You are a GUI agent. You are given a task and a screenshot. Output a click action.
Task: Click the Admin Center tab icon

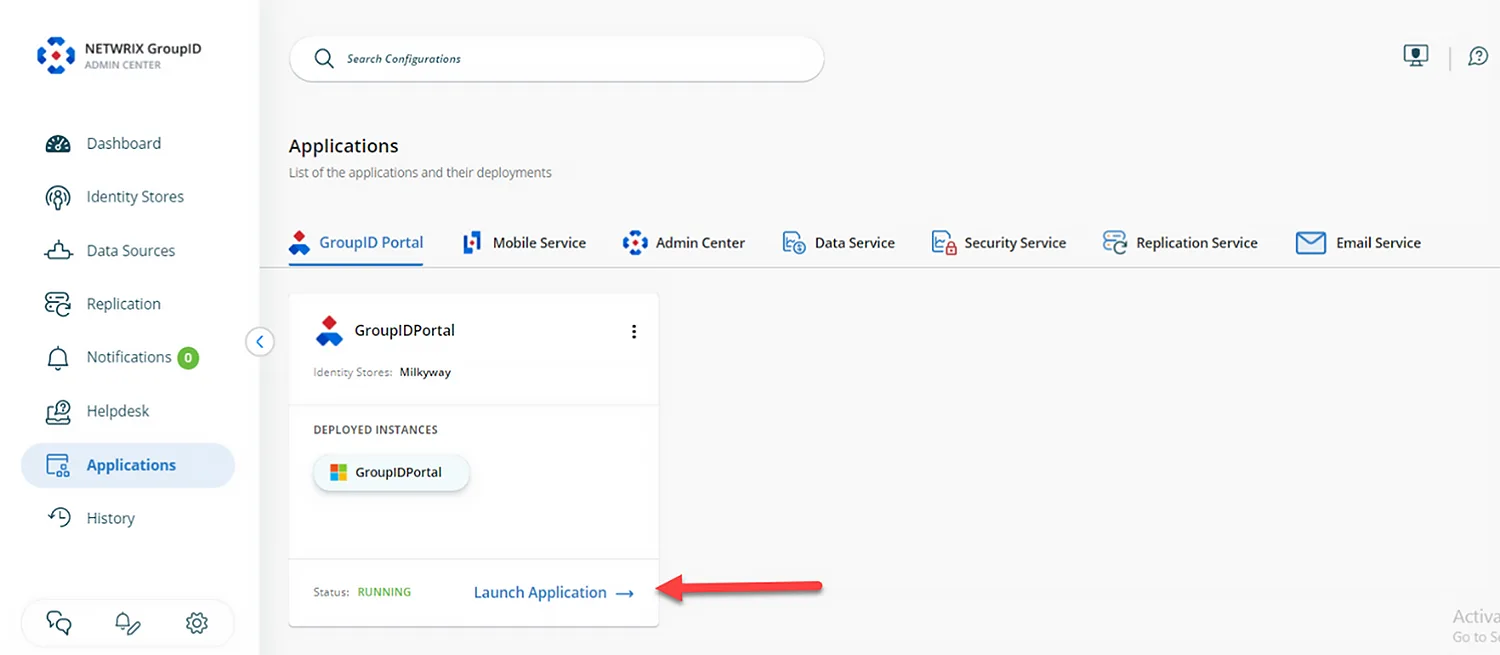pos(635,243)
